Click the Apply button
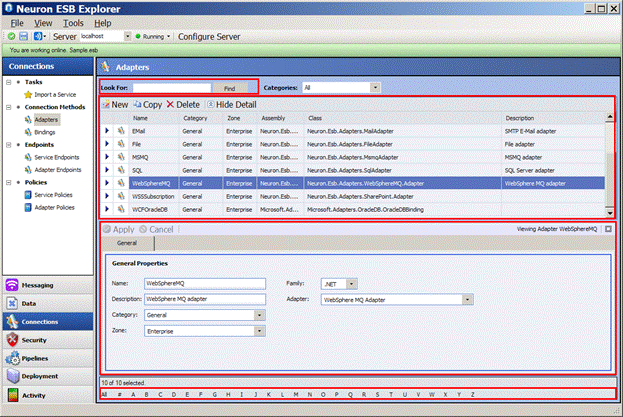623x417 pixels. [119, 230]
